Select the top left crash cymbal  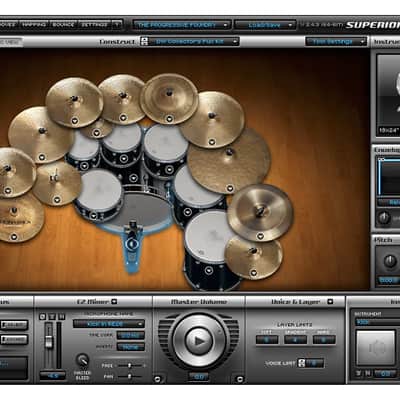74,102
